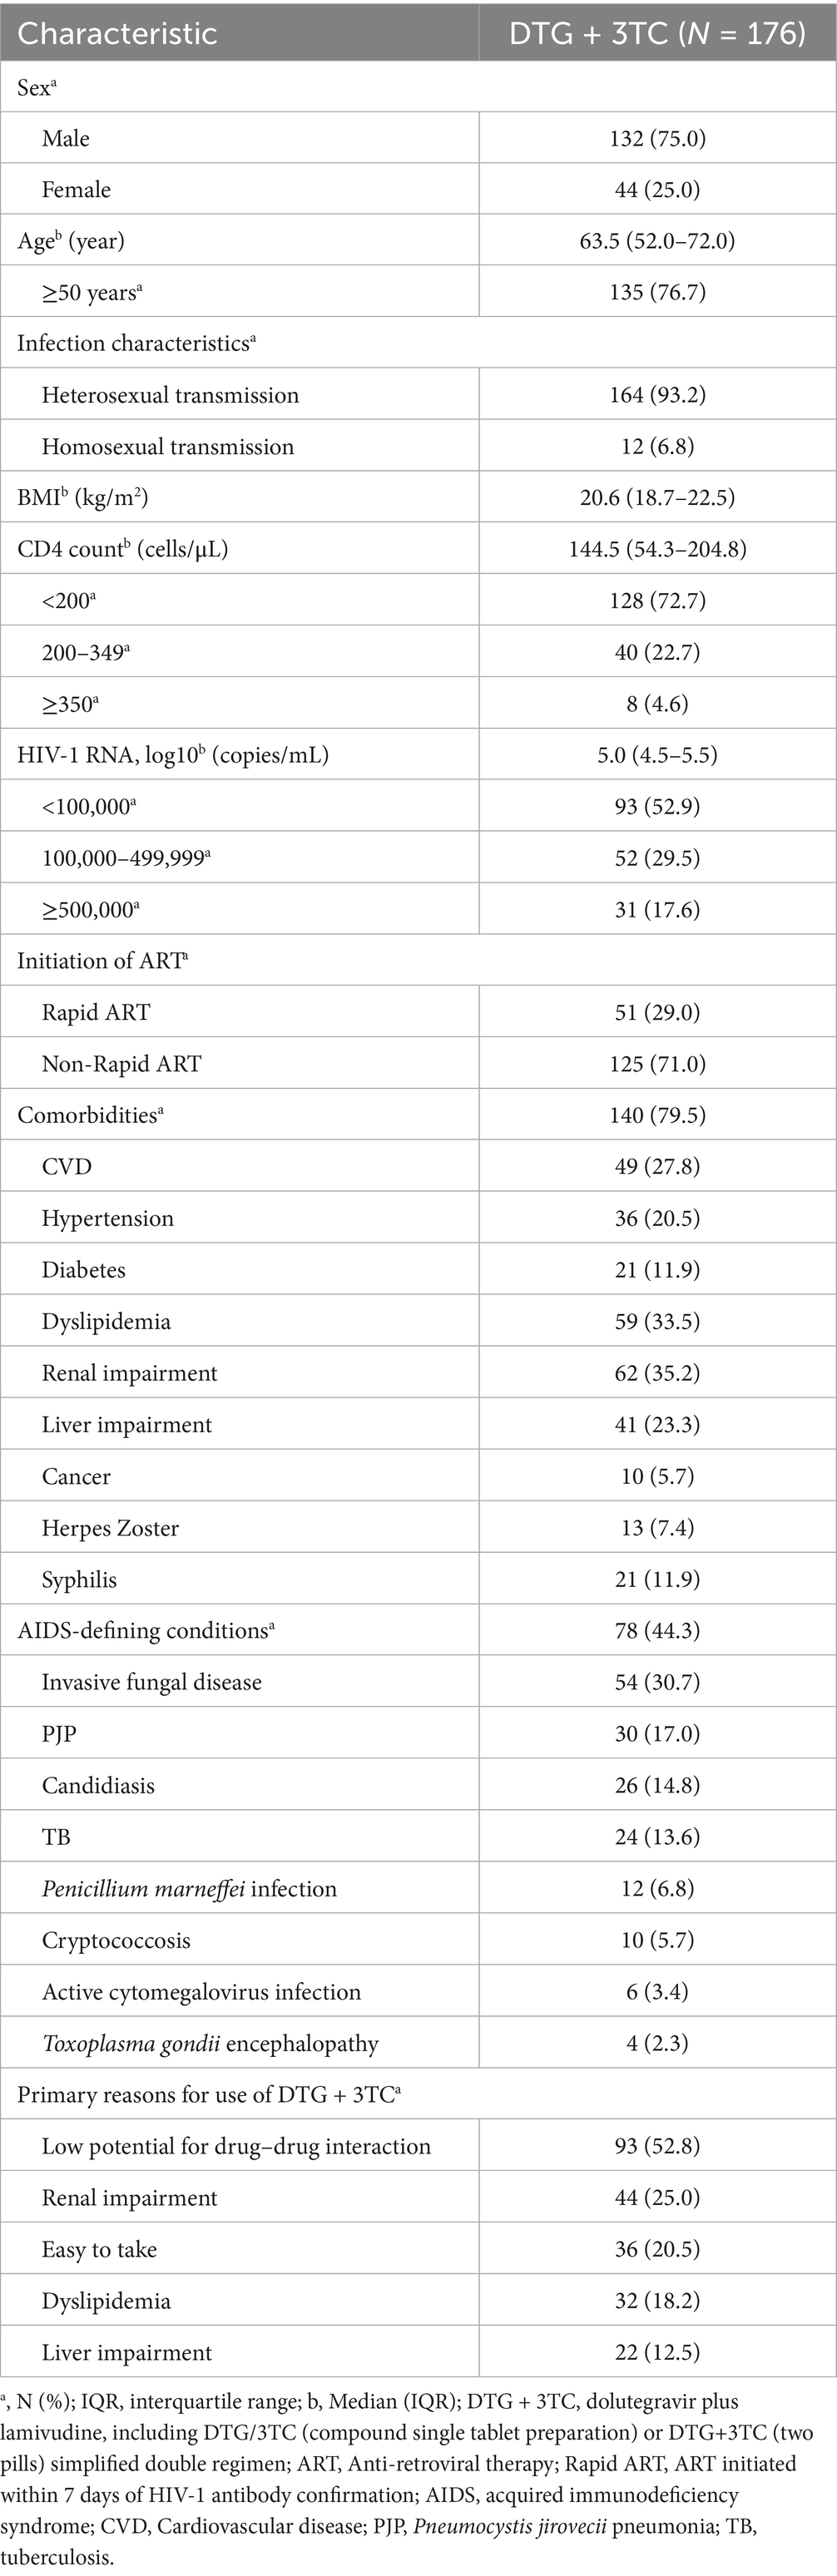Click the Penicillium marneffei infection row label

[189, 1889]
